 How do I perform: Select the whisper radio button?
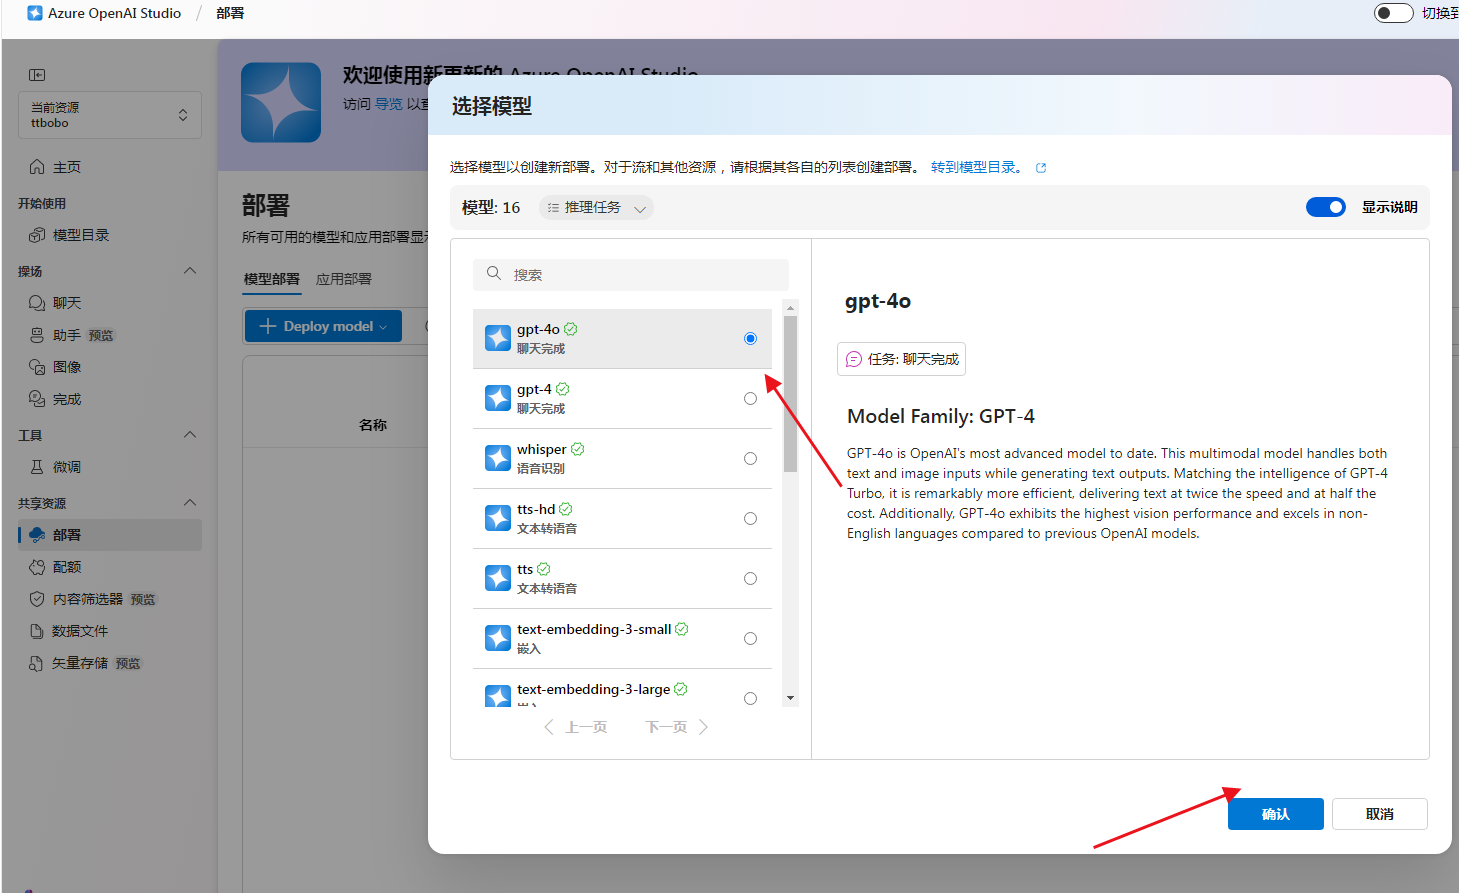(750, 459)
